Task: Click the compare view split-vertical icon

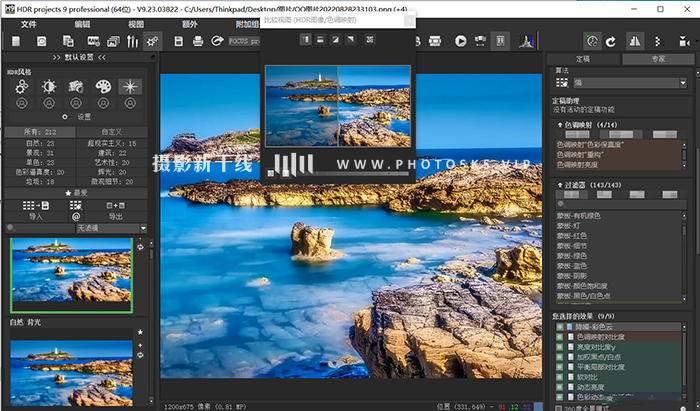Action: (x=305, y=40)
